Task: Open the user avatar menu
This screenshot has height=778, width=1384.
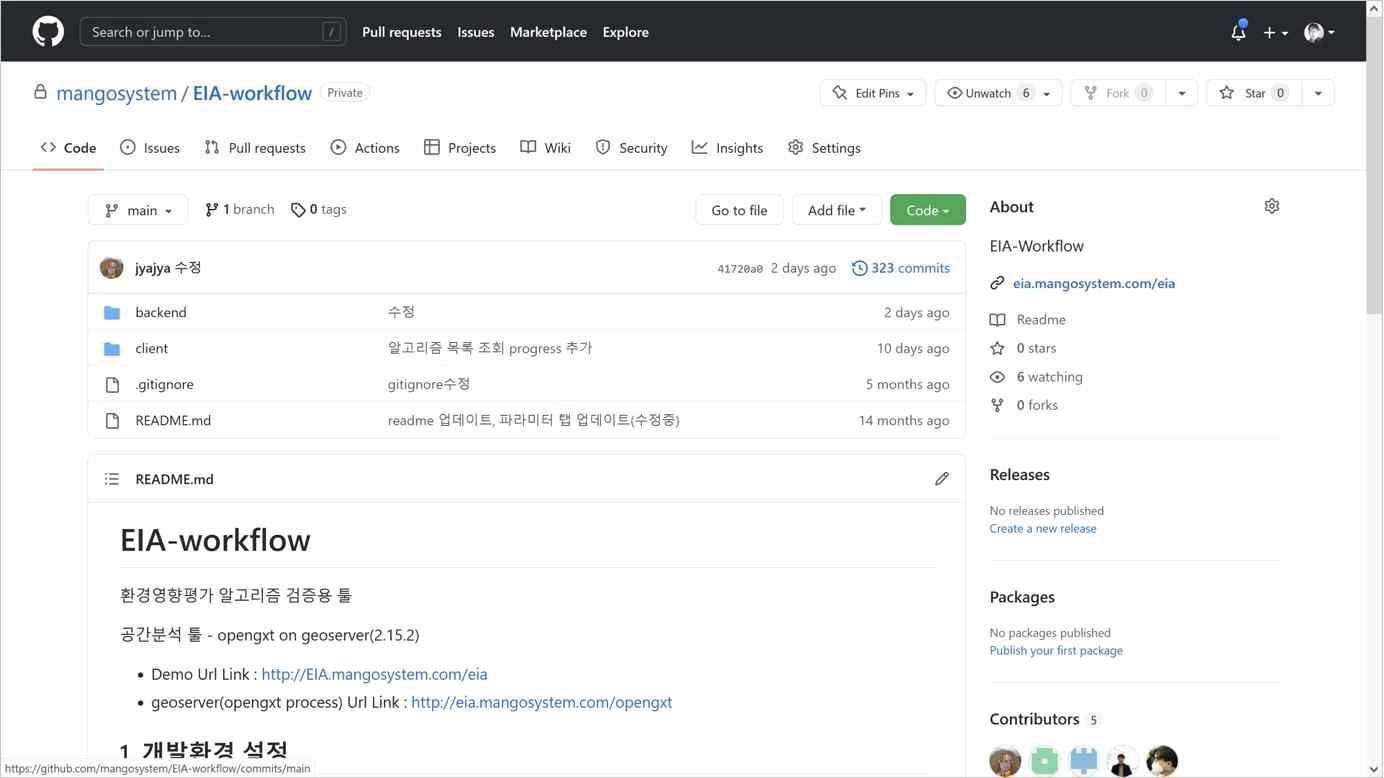Action: [1319, 32]
